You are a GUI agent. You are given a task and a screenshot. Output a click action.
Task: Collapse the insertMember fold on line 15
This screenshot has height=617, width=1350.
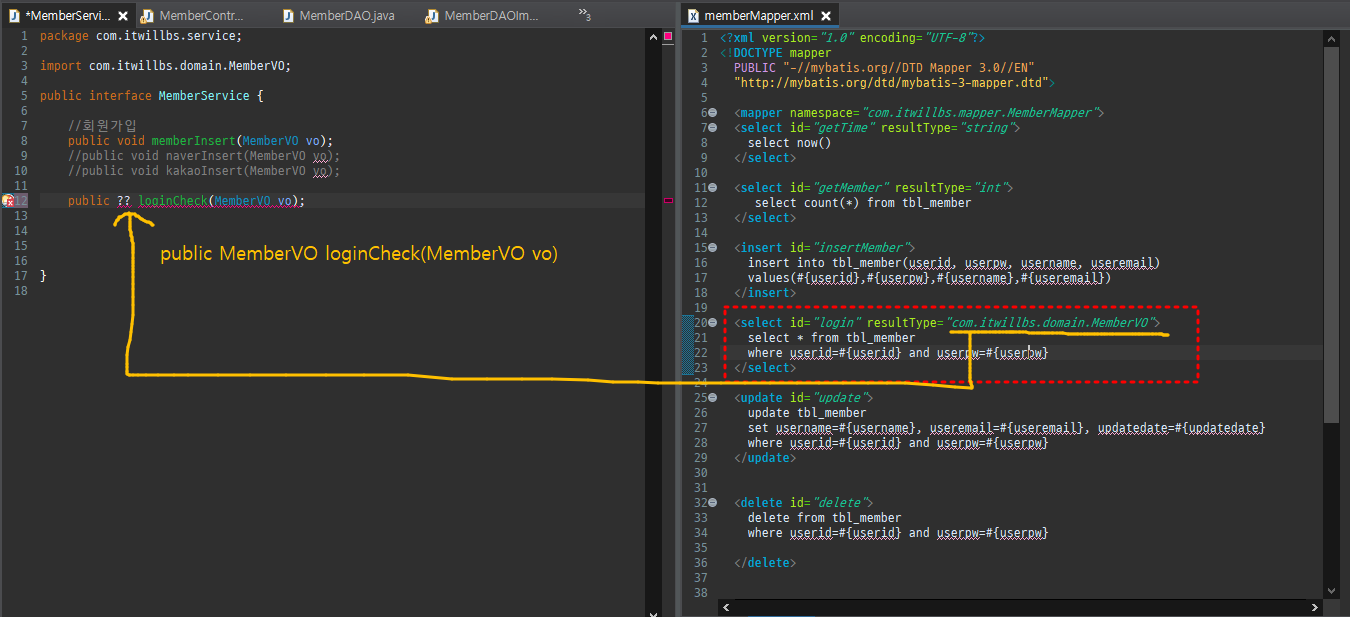point(712,248)
